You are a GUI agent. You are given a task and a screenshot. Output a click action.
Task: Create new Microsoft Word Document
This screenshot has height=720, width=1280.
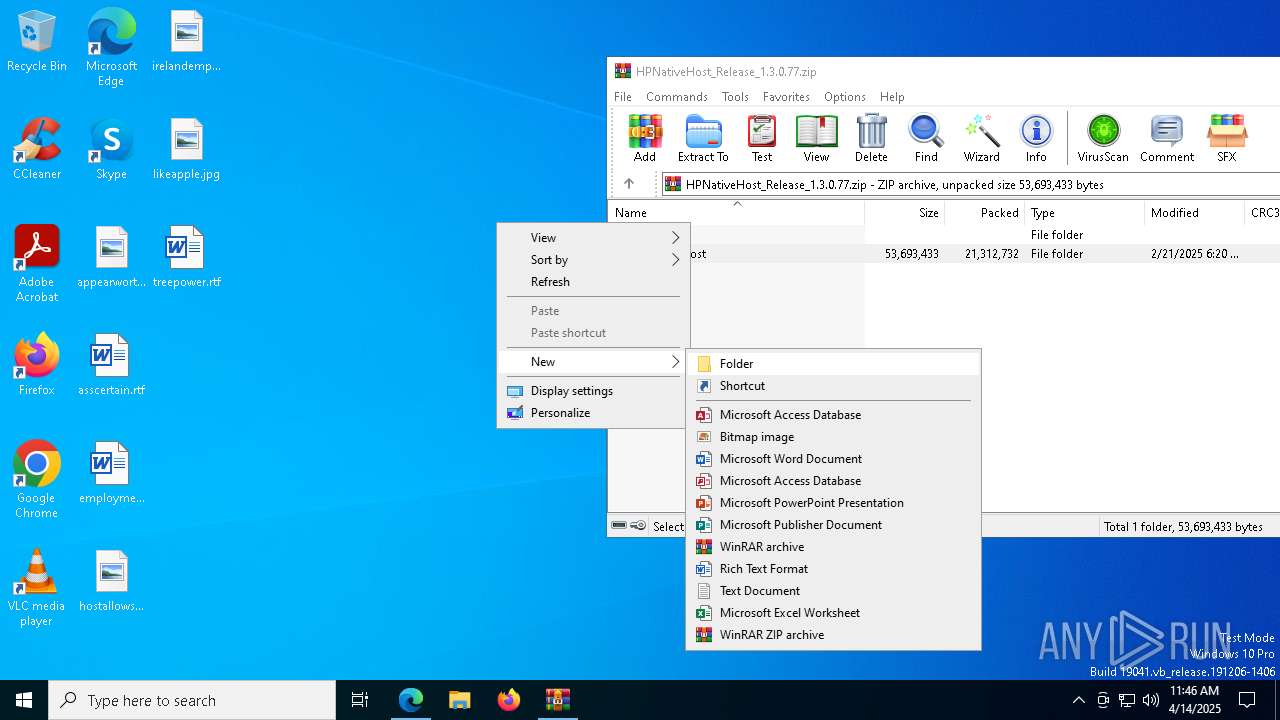pos(833,458)
